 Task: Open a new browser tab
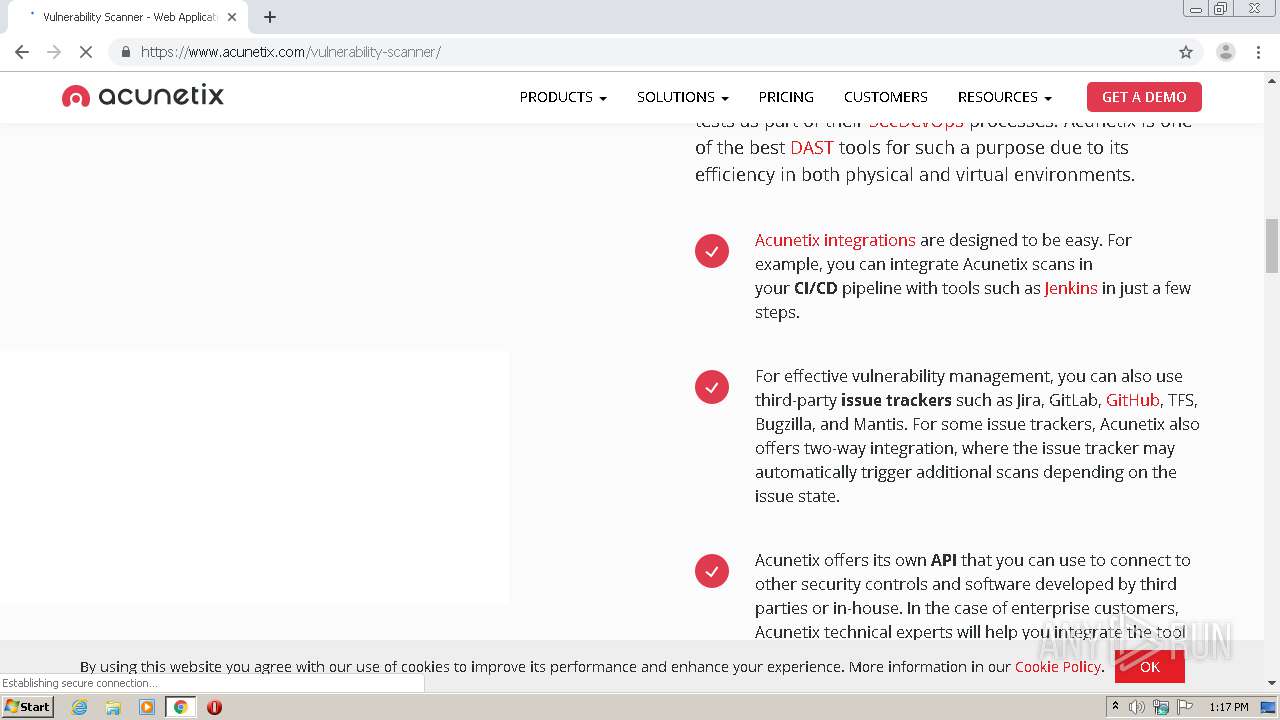point(270,17)
